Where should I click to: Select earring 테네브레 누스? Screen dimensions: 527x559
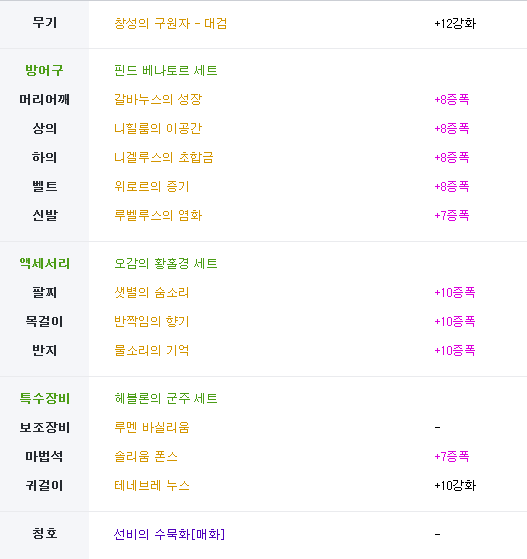(x=152, y=485)
